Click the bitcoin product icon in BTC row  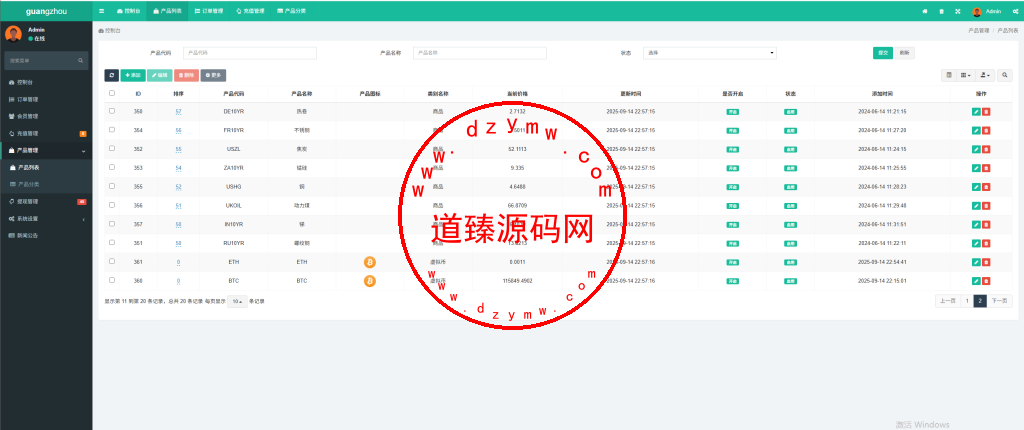(370, 281)
